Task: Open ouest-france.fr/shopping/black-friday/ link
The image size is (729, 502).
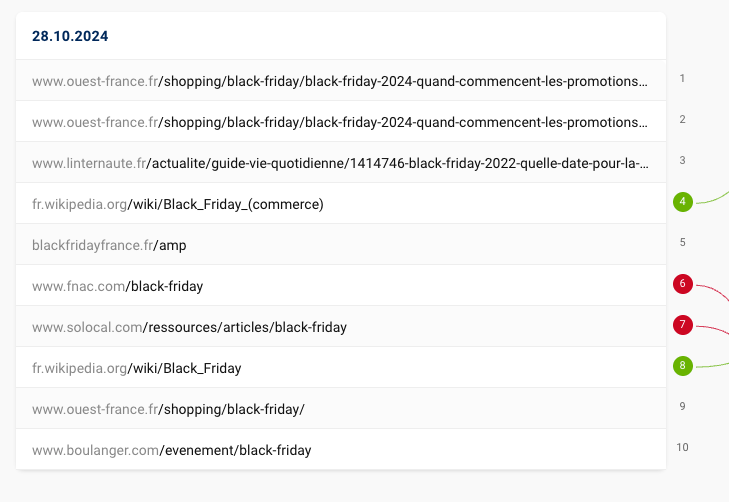Action: (168, 409)
